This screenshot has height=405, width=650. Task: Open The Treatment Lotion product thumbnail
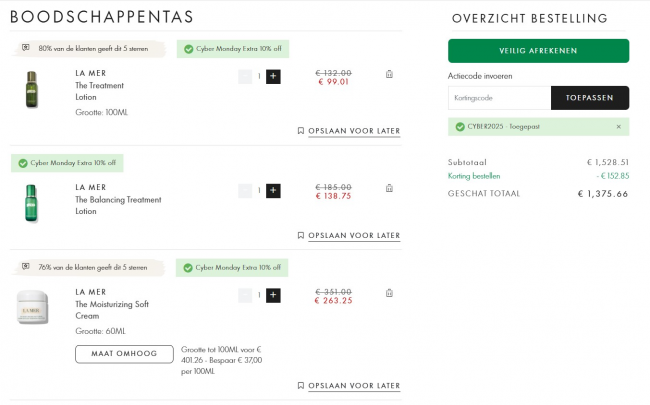point(31,90)
